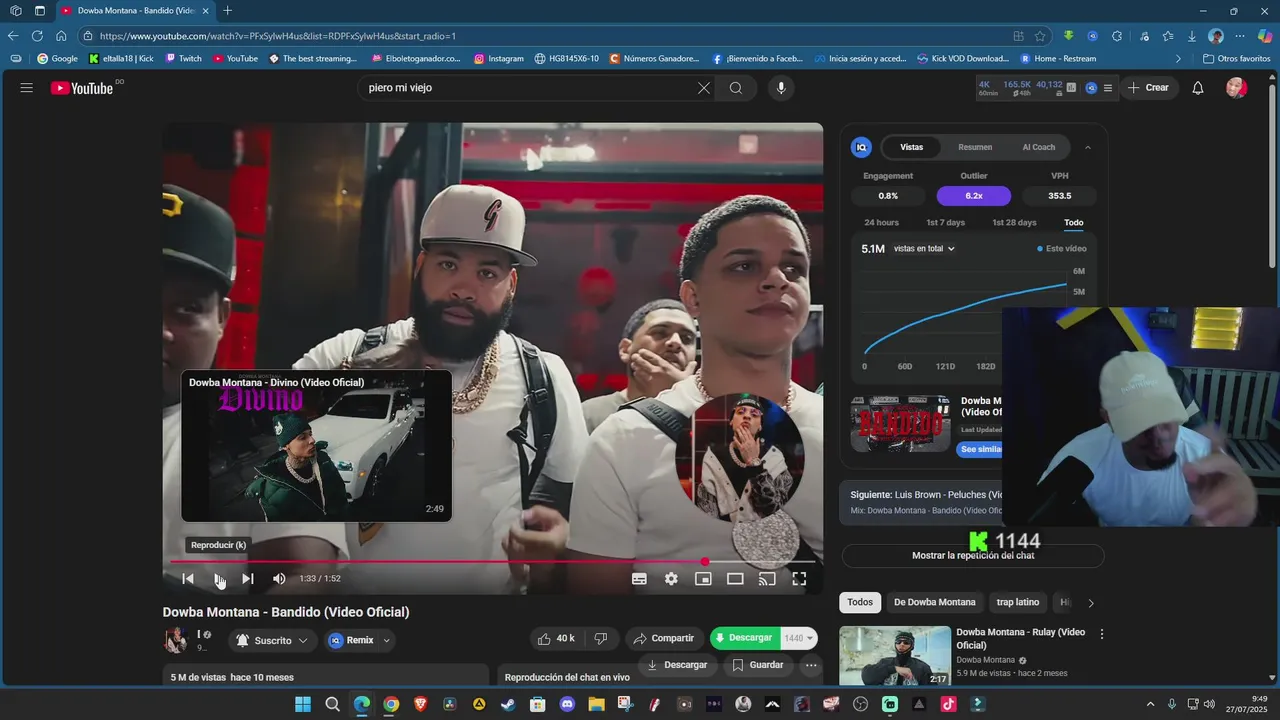Open player settings gear
Image resolution: width=1280 pixels, height=720 pixels.
(x=671, y=579)
